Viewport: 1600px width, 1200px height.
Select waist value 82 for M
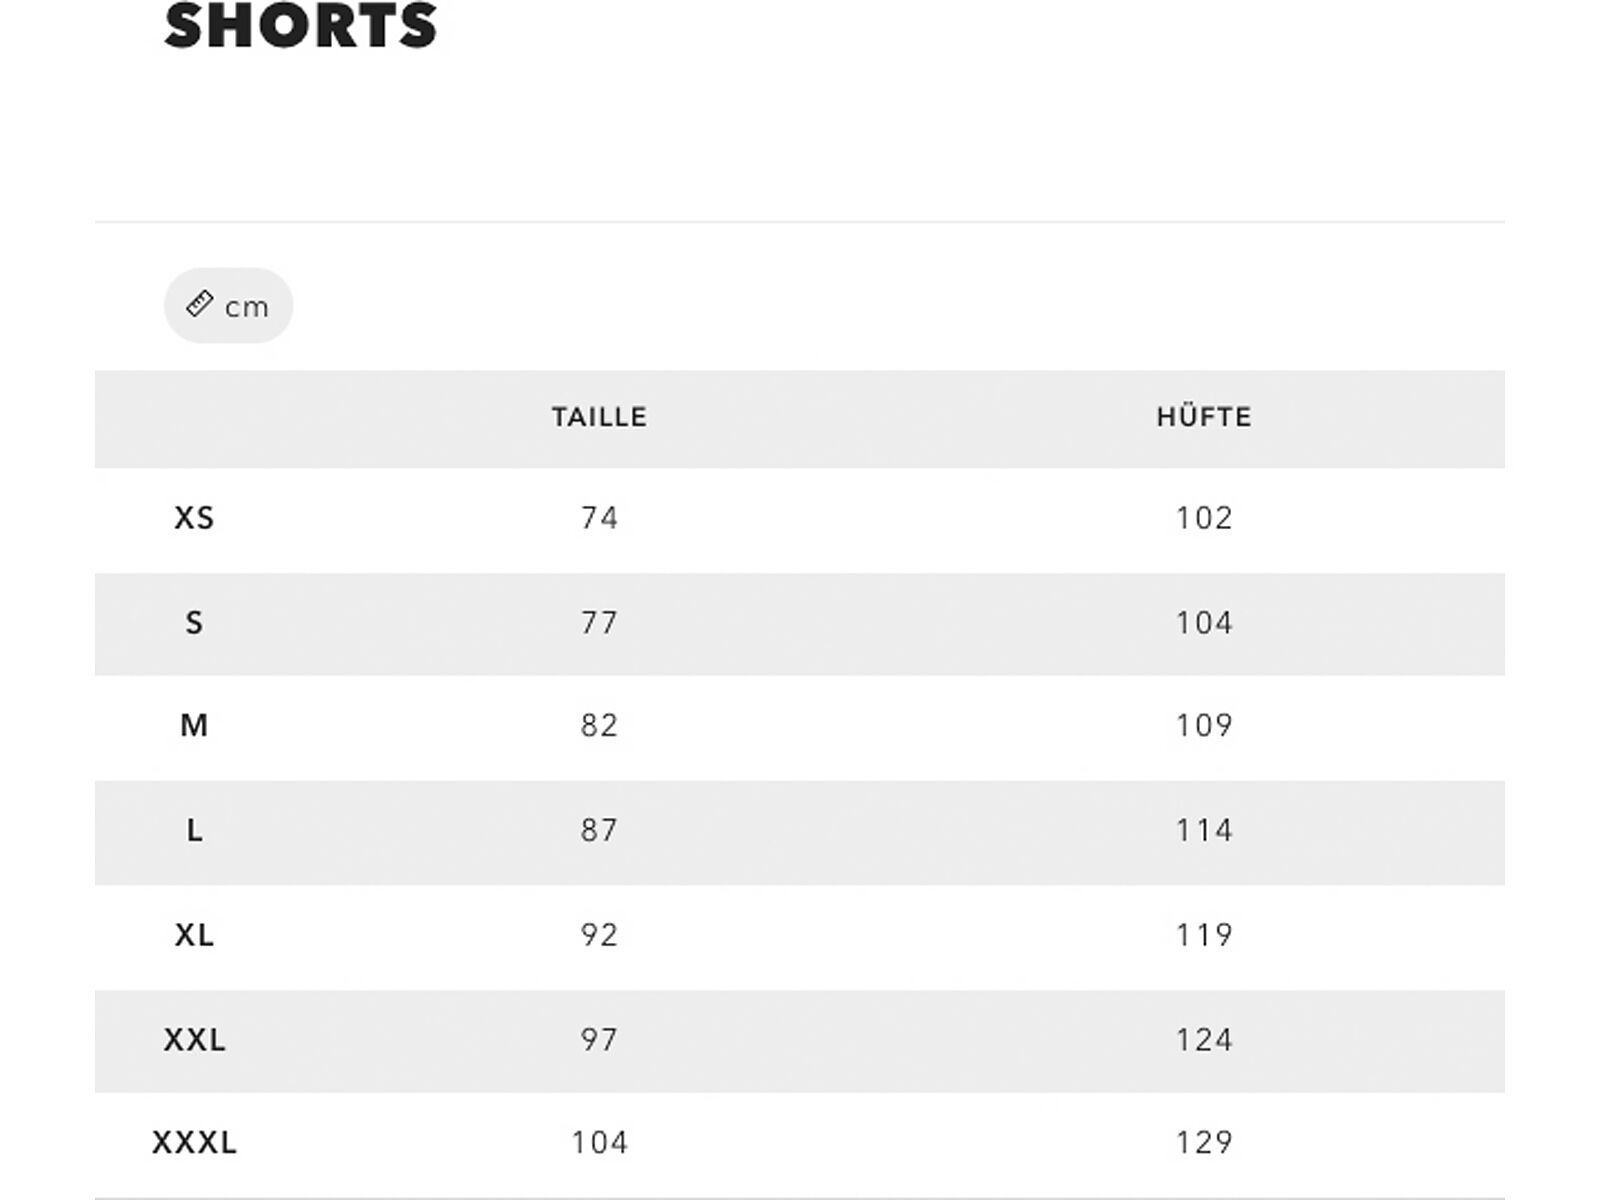[599, 725]
